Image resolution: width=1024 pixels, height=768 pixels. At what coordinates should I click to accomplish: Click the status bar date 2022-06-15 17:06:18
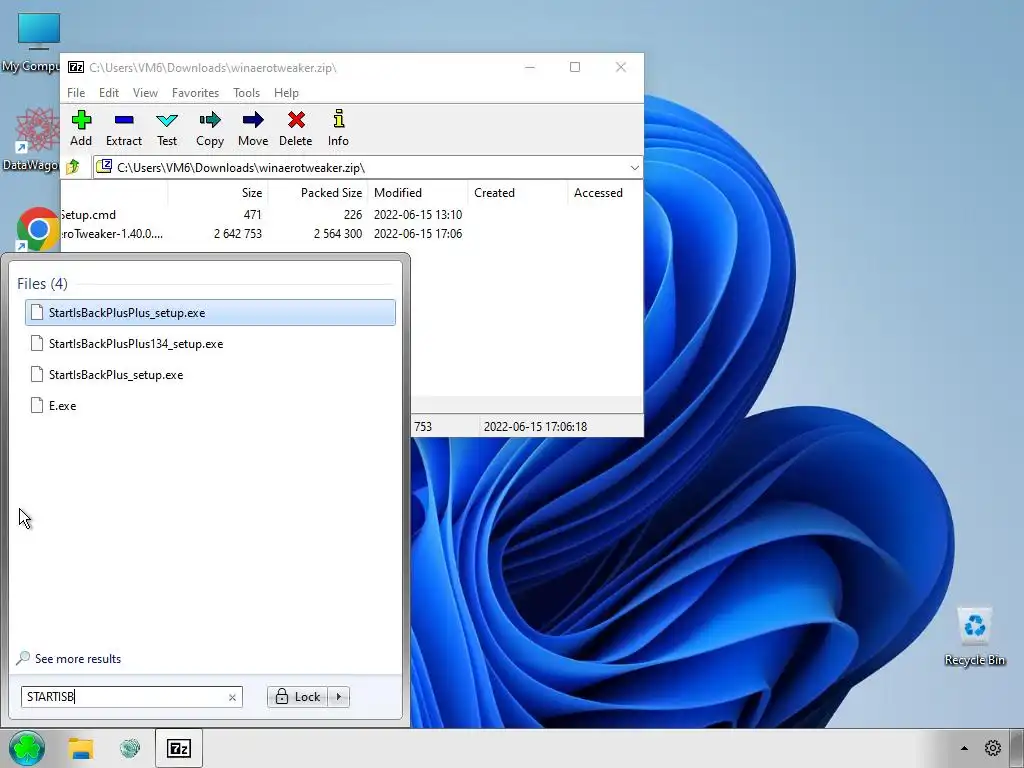pyautogui.click(x=535, y=426)
